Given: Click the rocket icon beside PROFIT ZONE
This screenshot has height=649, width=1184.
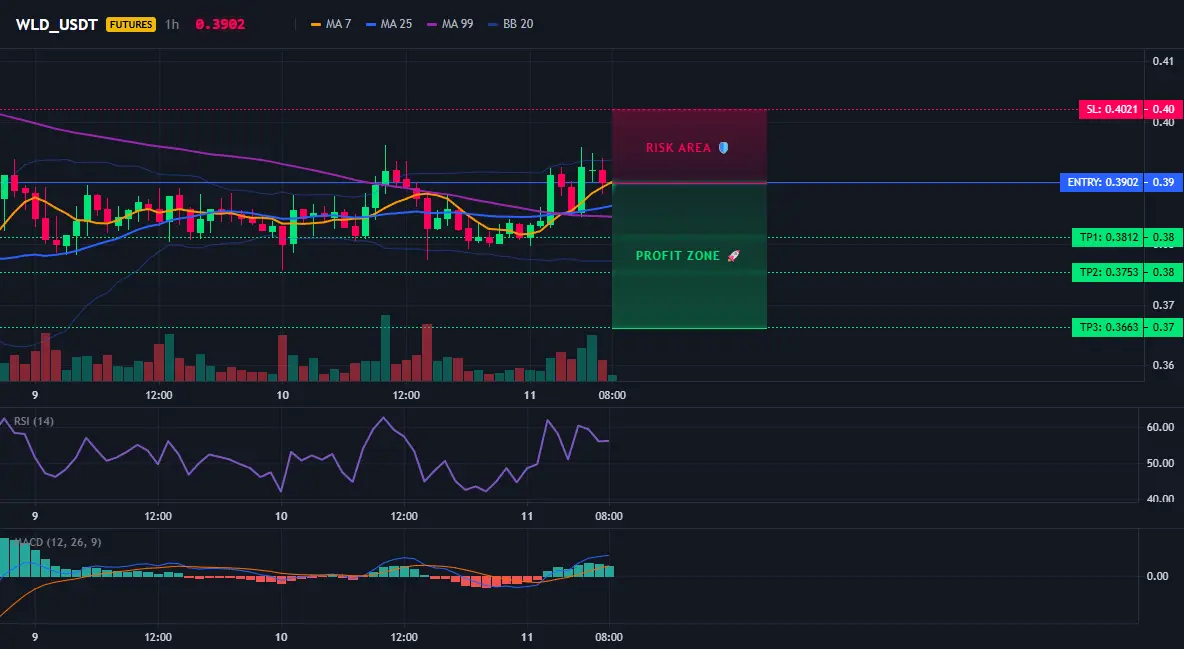Looking at the screenshot, I should point(733,256).
